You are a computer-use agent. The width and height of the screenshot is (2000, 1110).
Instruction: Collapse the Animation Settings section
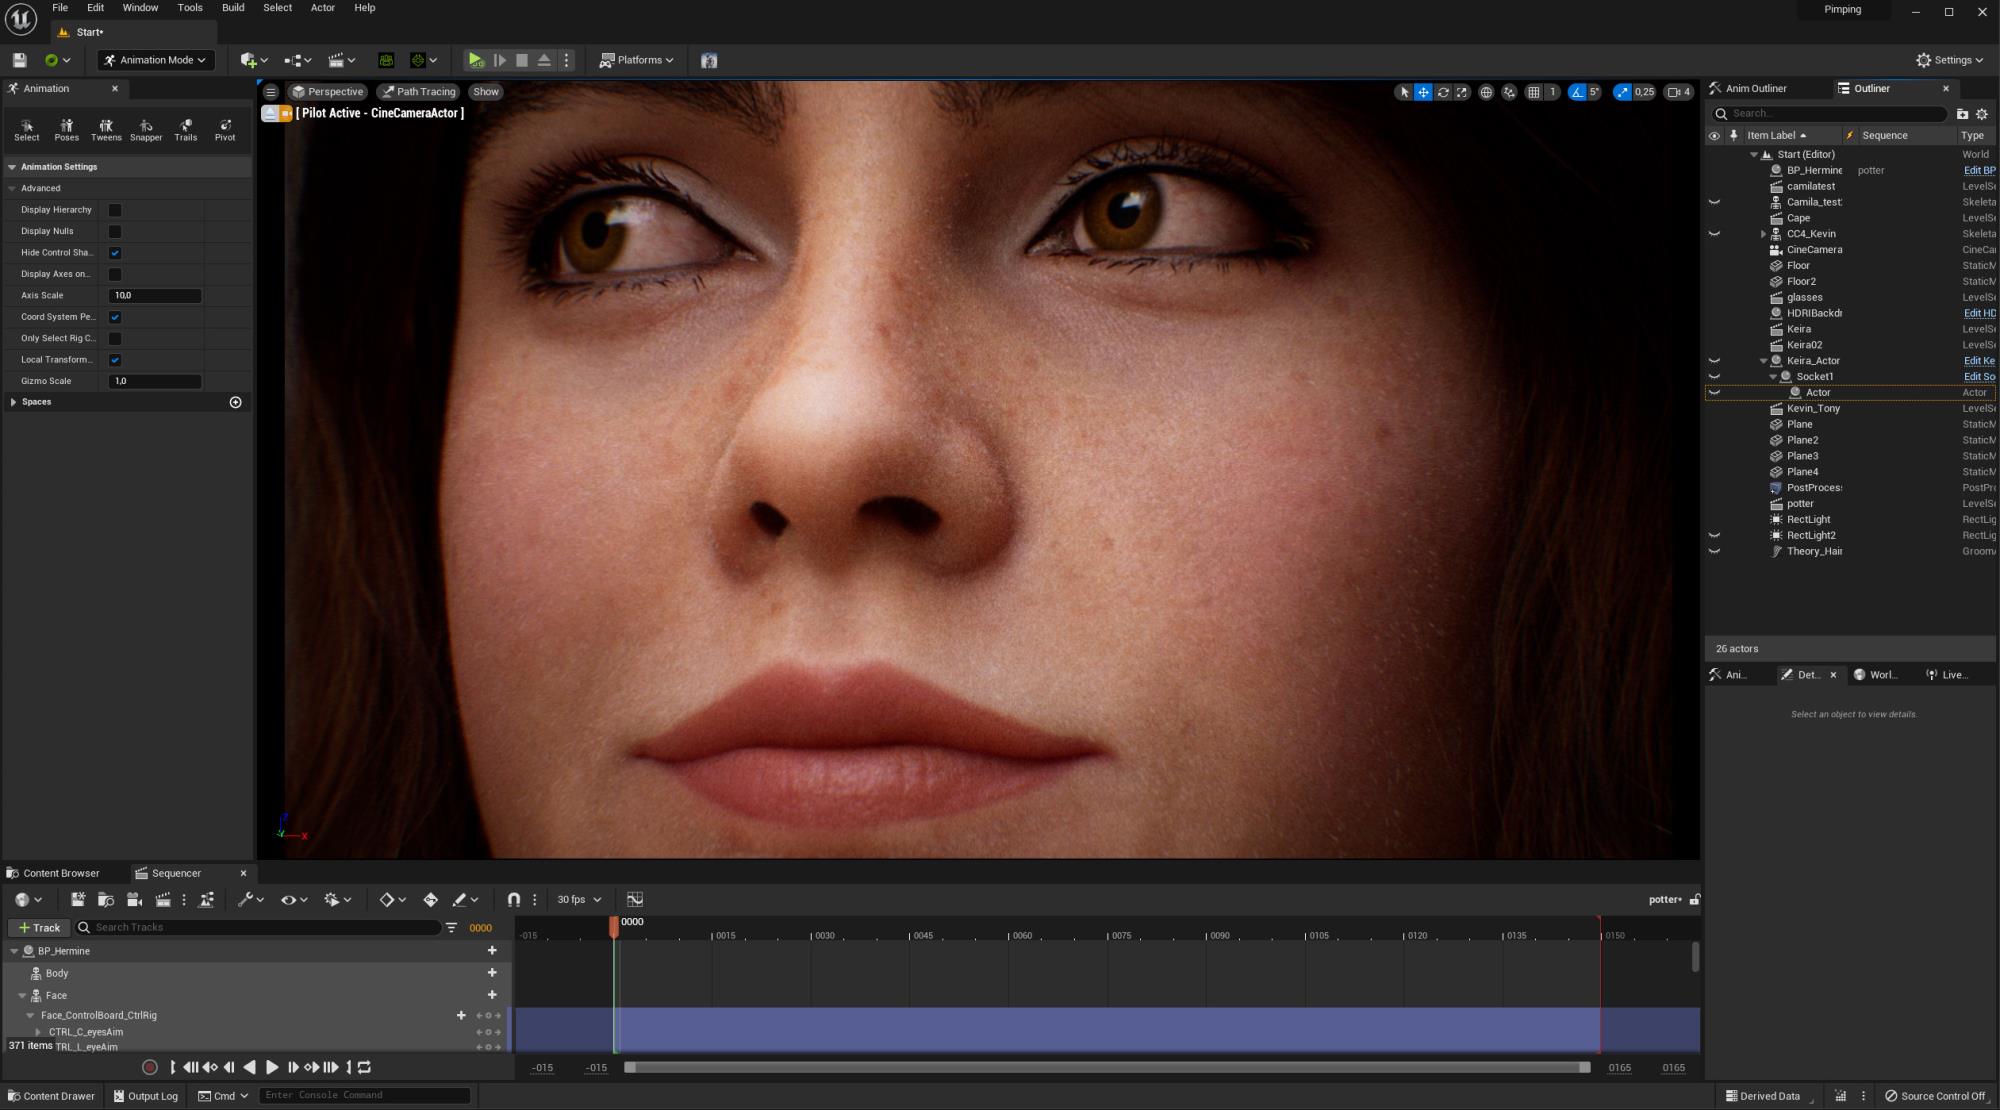tap(12, 167)
